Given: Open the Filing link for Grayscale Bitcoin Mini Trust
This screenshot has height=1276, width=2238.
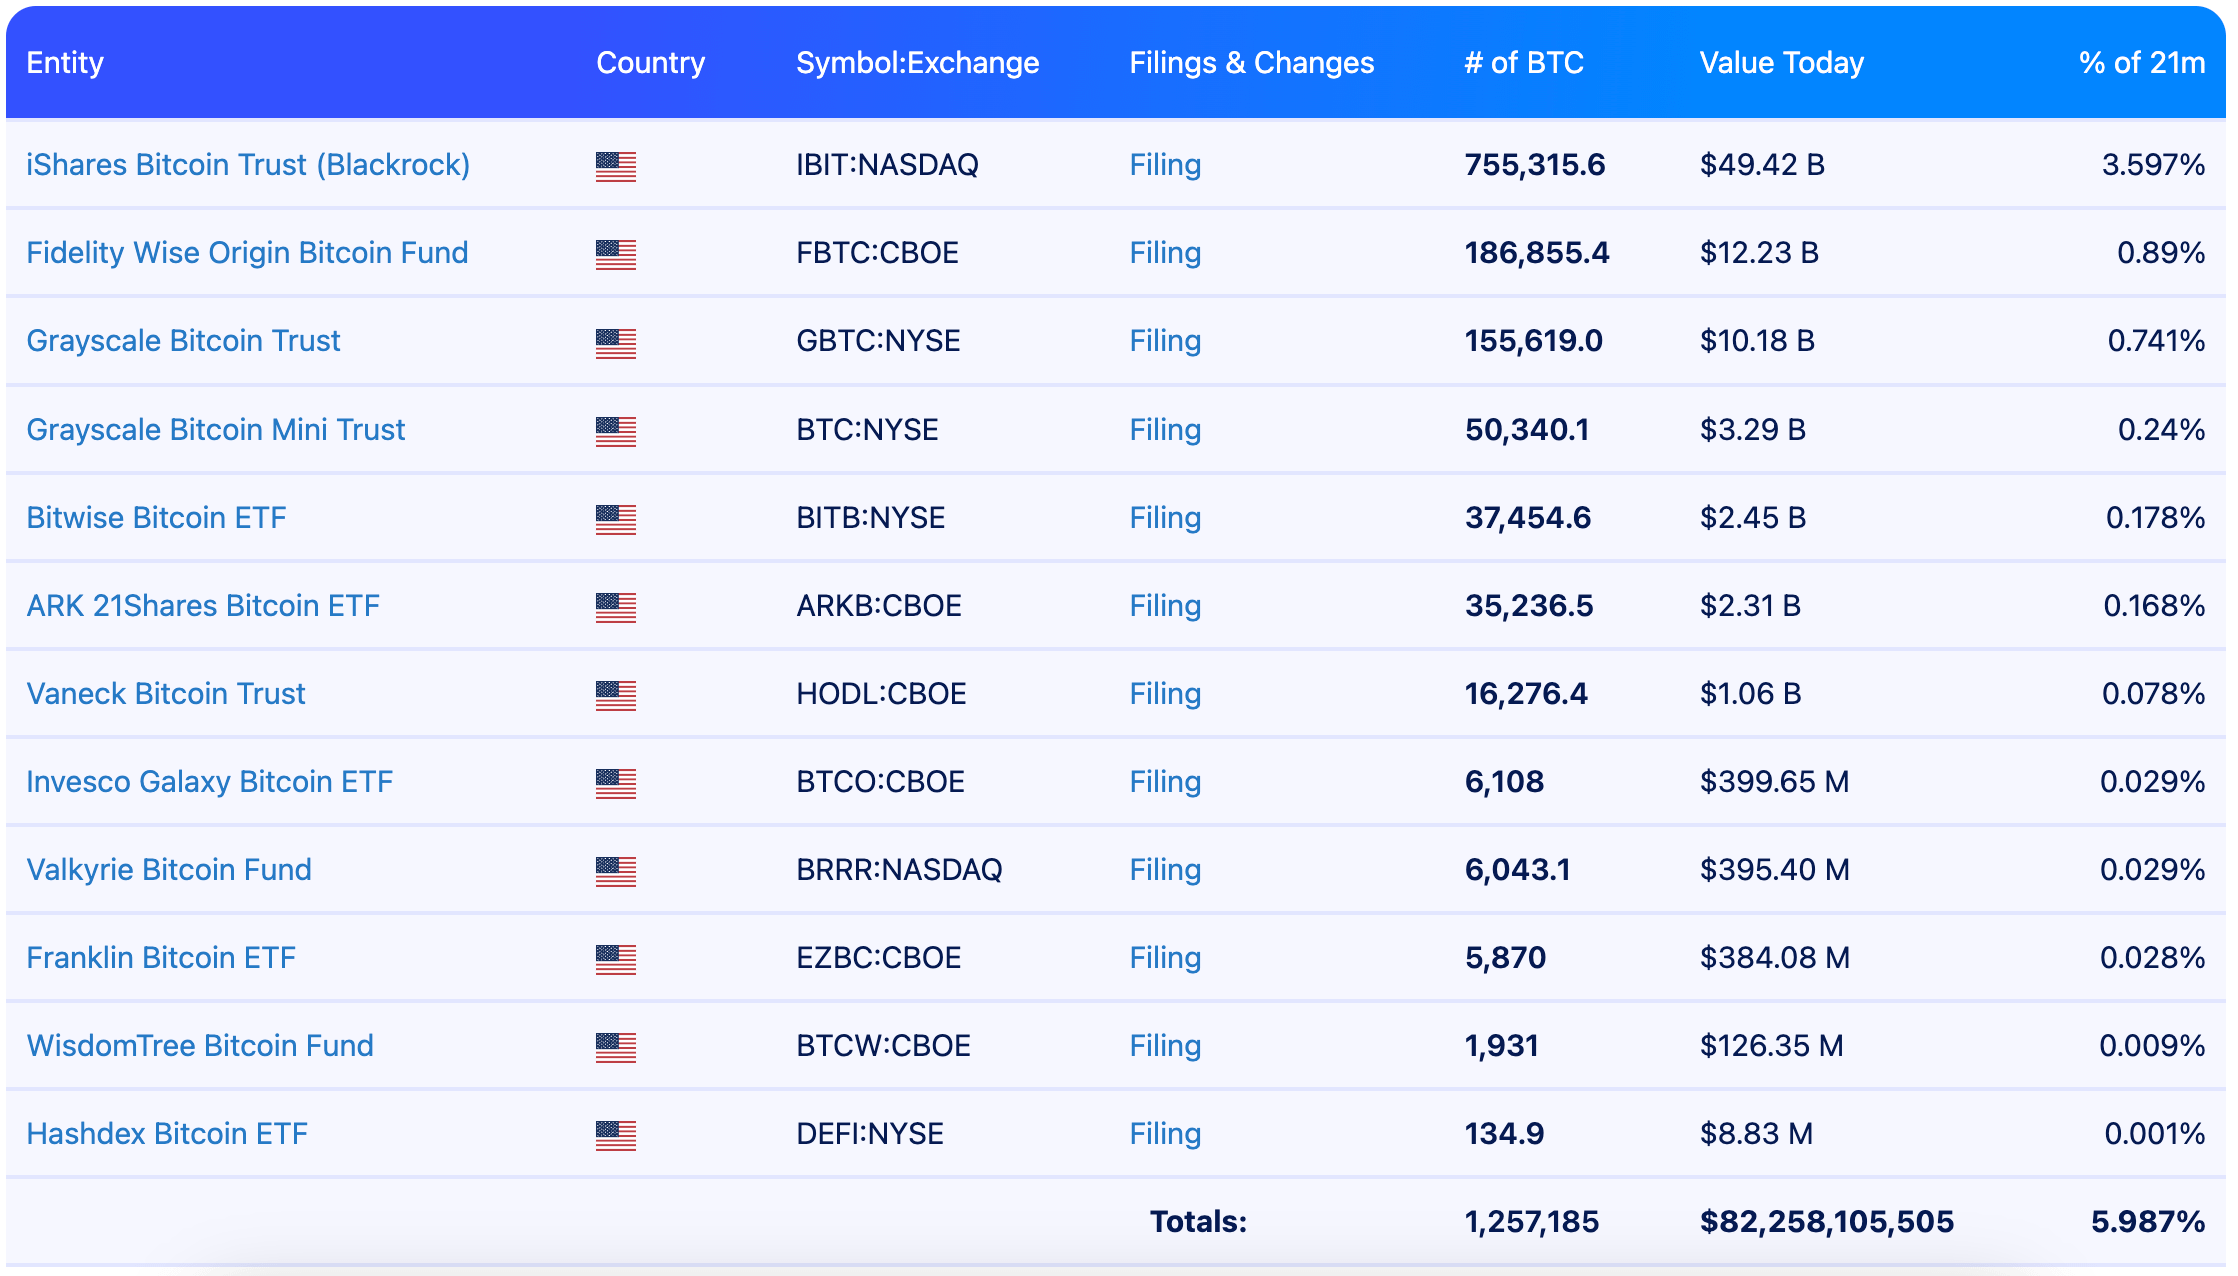Looking at the screenshot, I should click(x=1165, y=430).
